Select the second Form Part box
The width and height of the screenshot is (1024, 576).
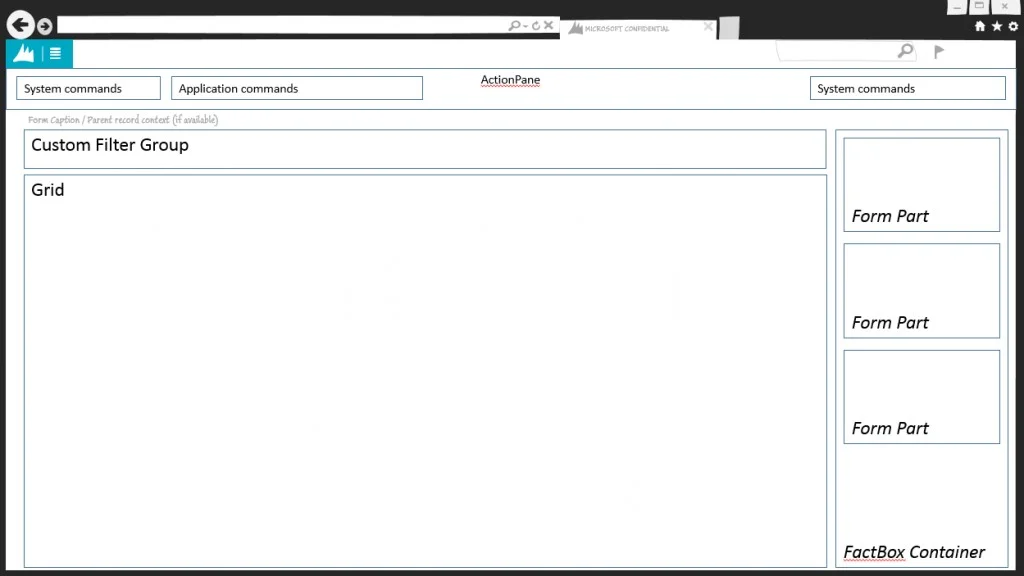click(921, 291)
